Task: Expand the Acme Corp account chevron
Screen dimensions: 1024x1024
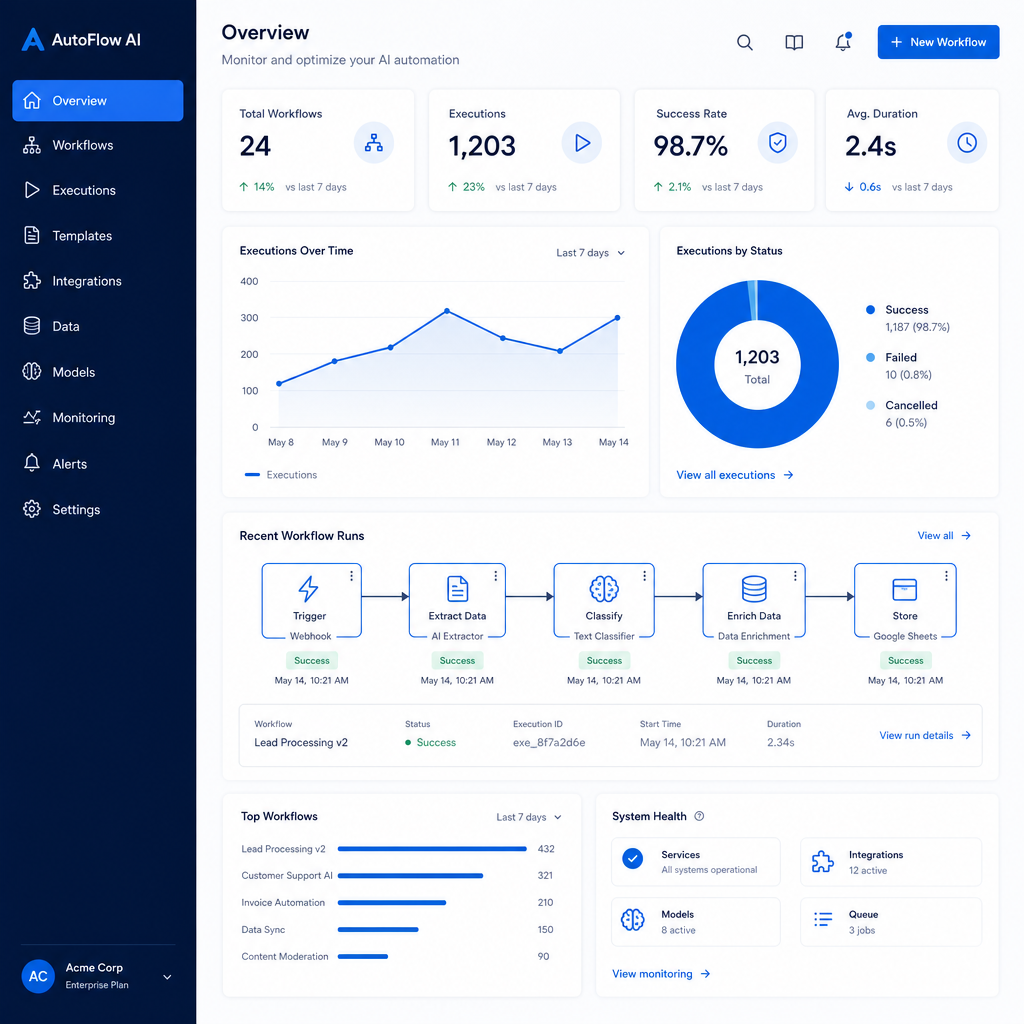Action: (167, 977)
